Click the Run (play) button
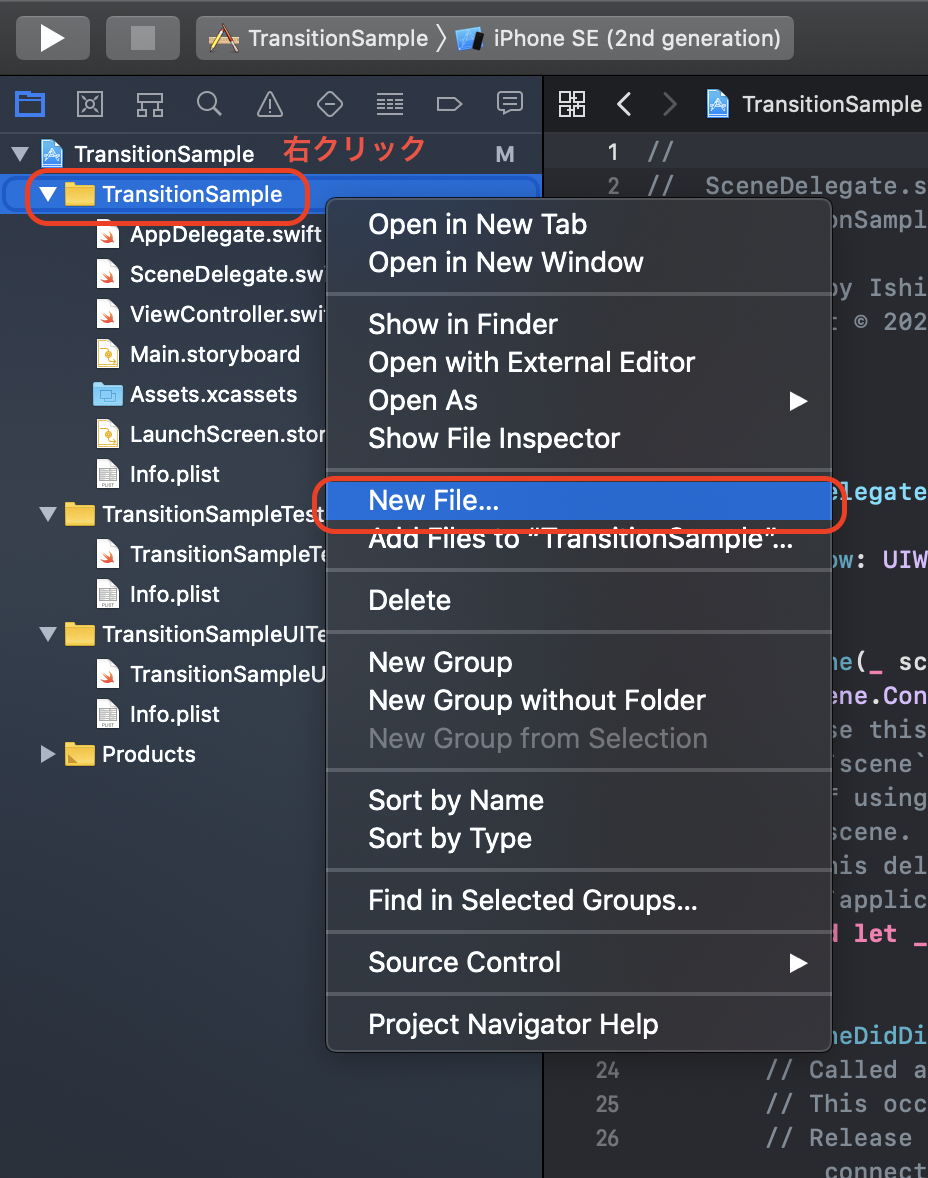This screenshot has height=1178, width=928. [x=53, y=38]
